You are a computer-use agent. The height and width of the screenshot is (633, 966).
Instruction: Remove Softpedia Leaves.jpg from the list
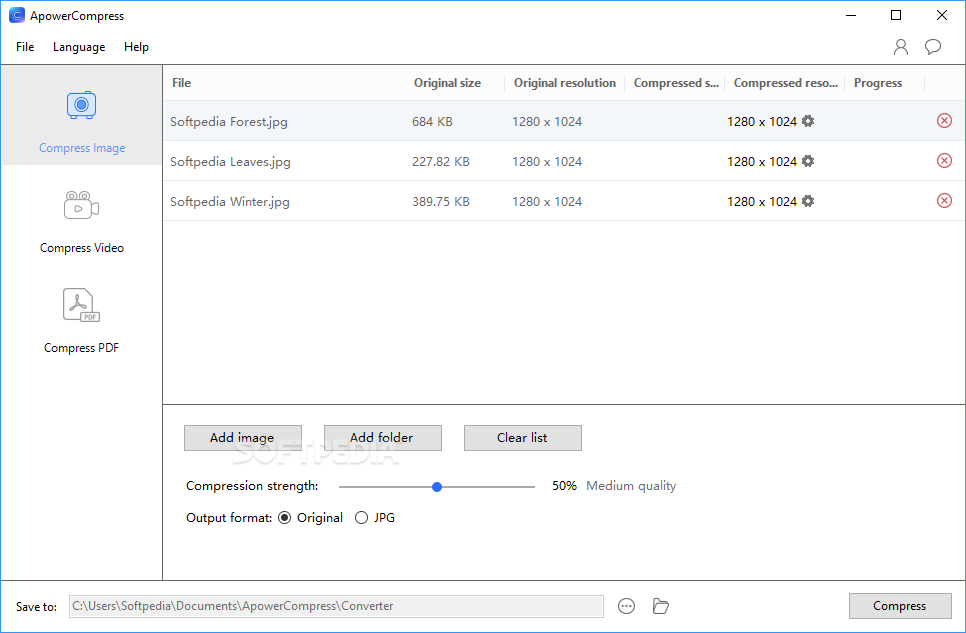(x=944, y=161)
